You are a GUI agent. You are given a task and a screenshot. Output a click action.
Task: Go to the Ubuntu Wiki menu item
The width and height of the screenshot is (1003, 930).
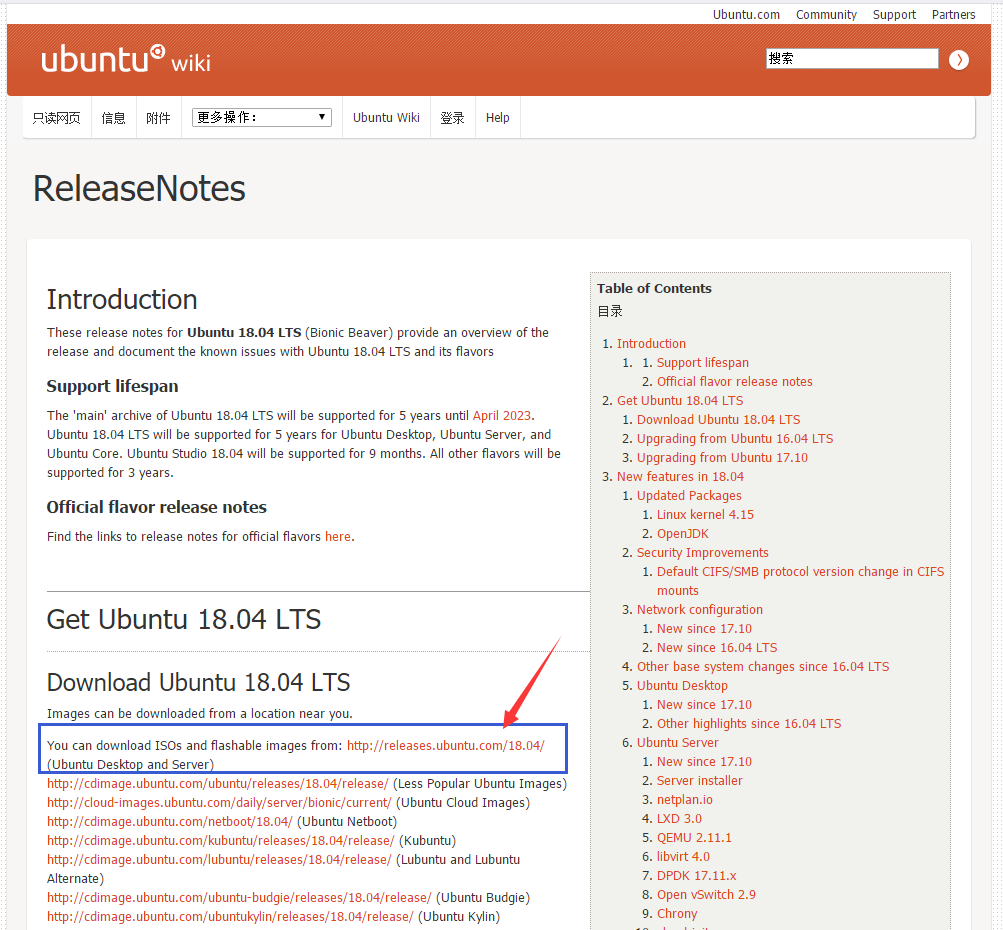(x=386, y=118)
